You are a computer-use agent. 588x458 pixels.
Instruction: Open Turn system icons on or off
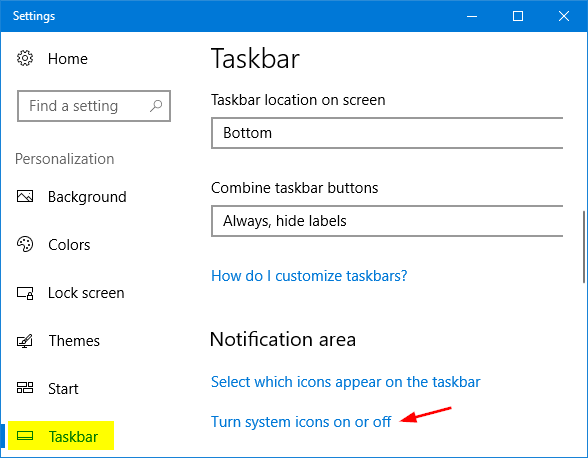301,422
